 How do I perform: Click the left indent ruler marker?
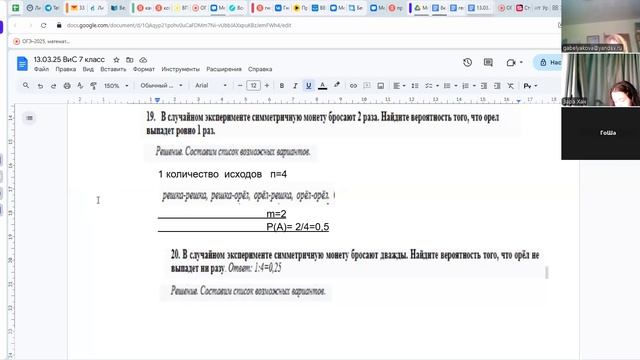(157, 100)
